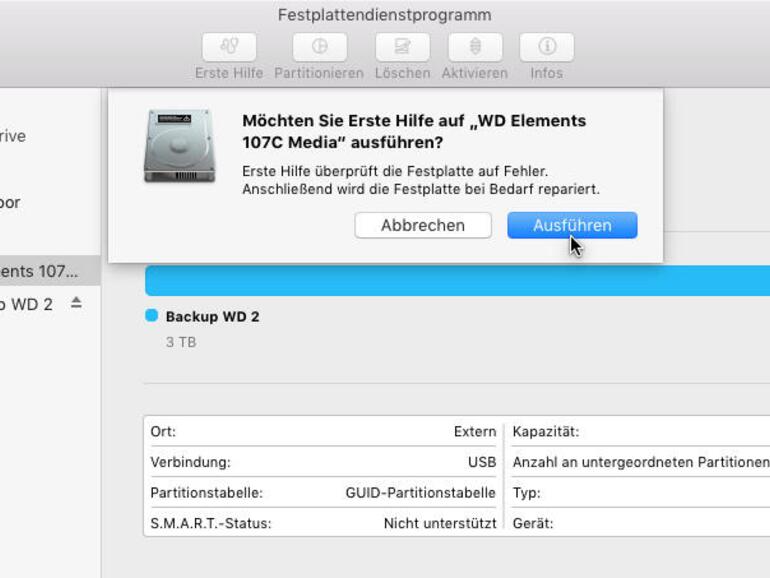
Task: Click the Löschen toolbar label text
Action: tap(403, 73)
